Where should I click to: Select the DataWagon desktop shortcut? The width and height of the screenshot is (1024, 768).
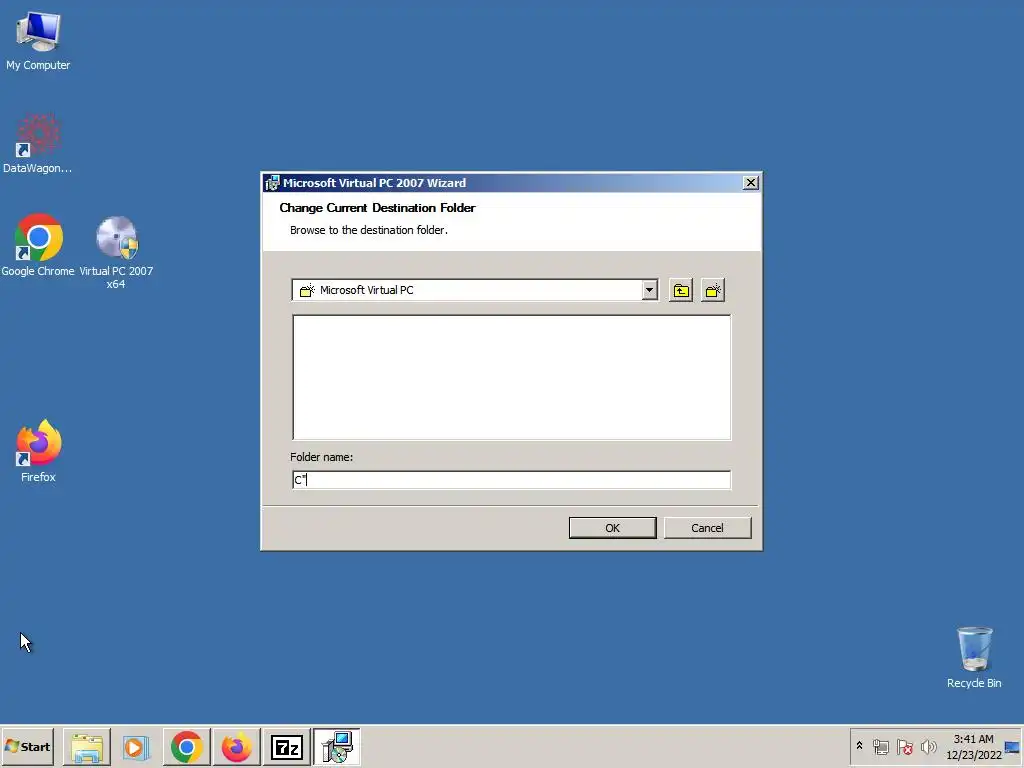(x=38, y=144)
